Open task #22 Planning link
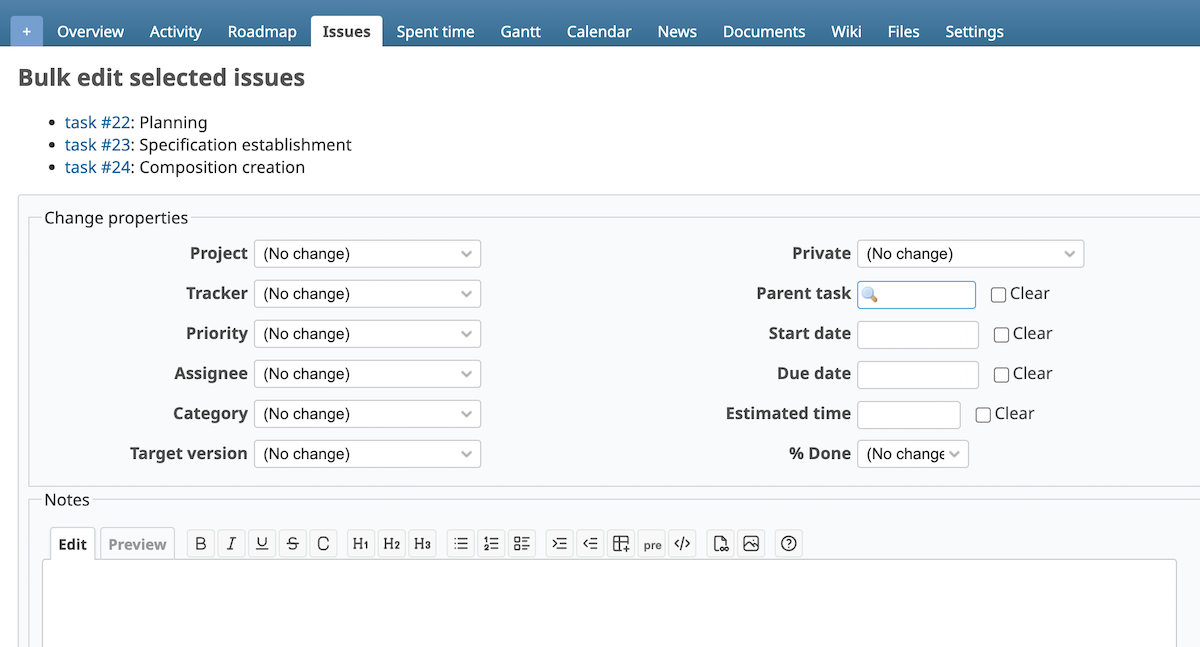Image resolution: width=1200 pixels, height=647 pixels. 96,122
